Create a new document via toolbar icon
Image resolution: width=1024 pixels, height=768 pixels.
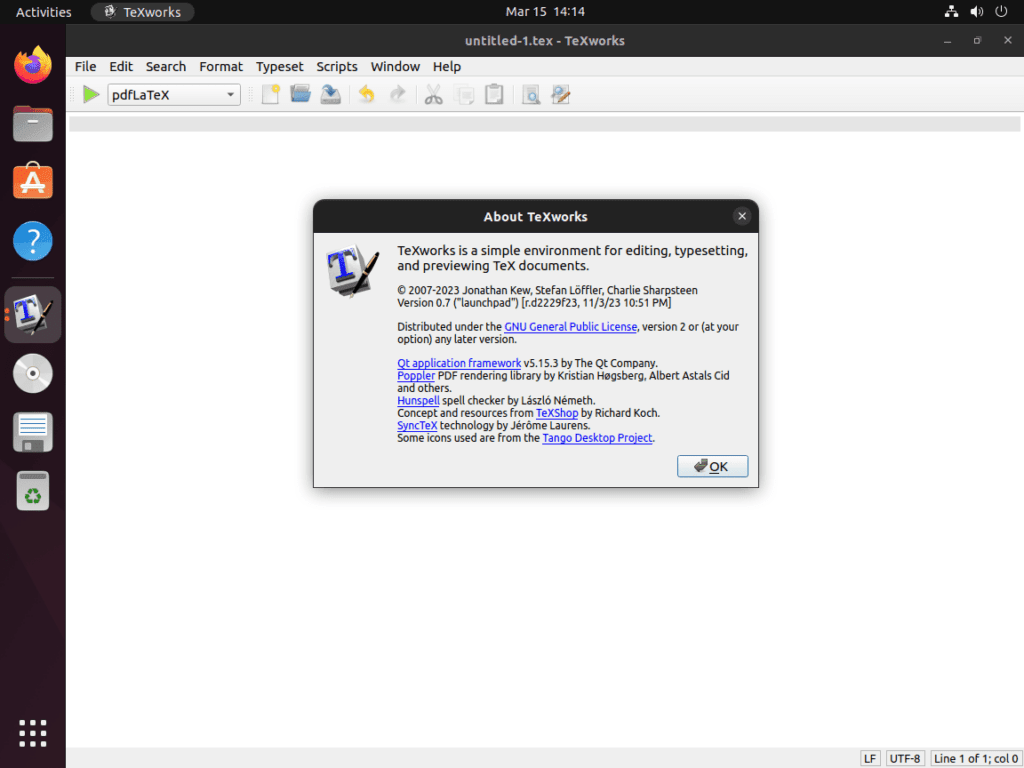pos(270,94)
